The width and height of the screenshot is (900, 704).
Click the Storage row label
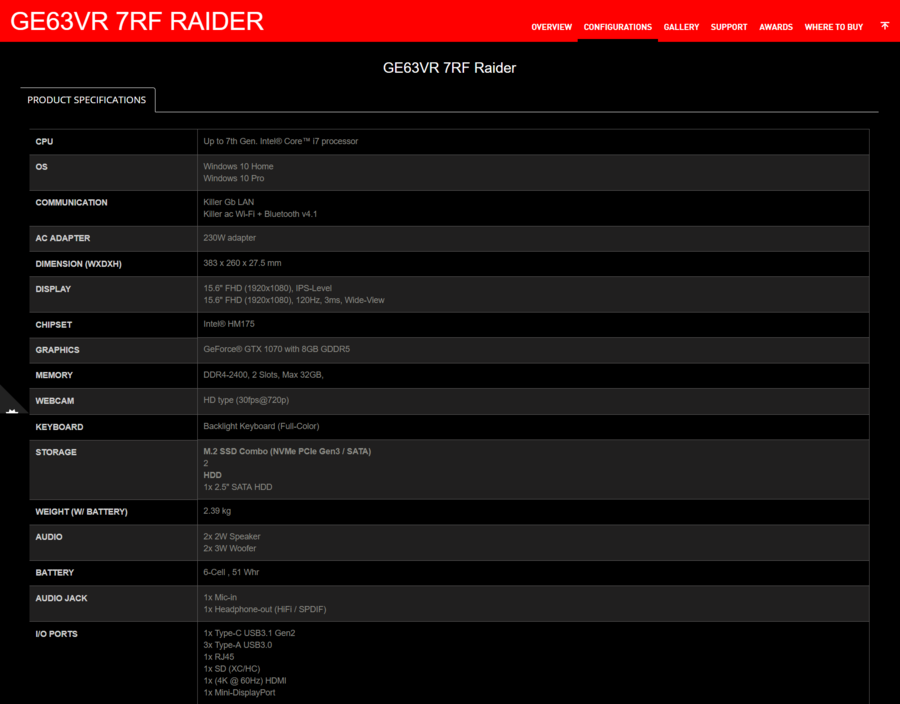pos(56,452)
